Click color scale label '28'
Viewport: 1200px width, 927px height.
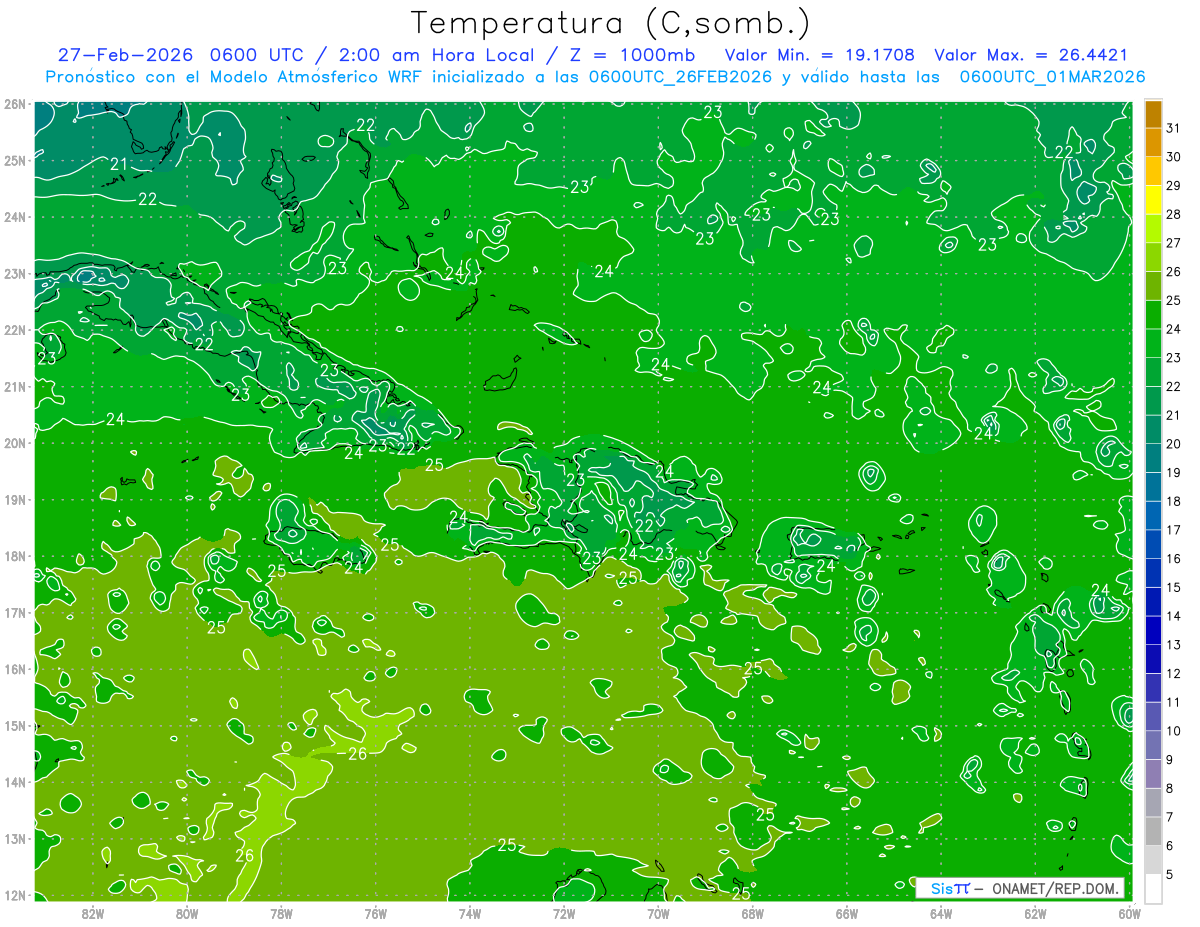[1174, 214]
